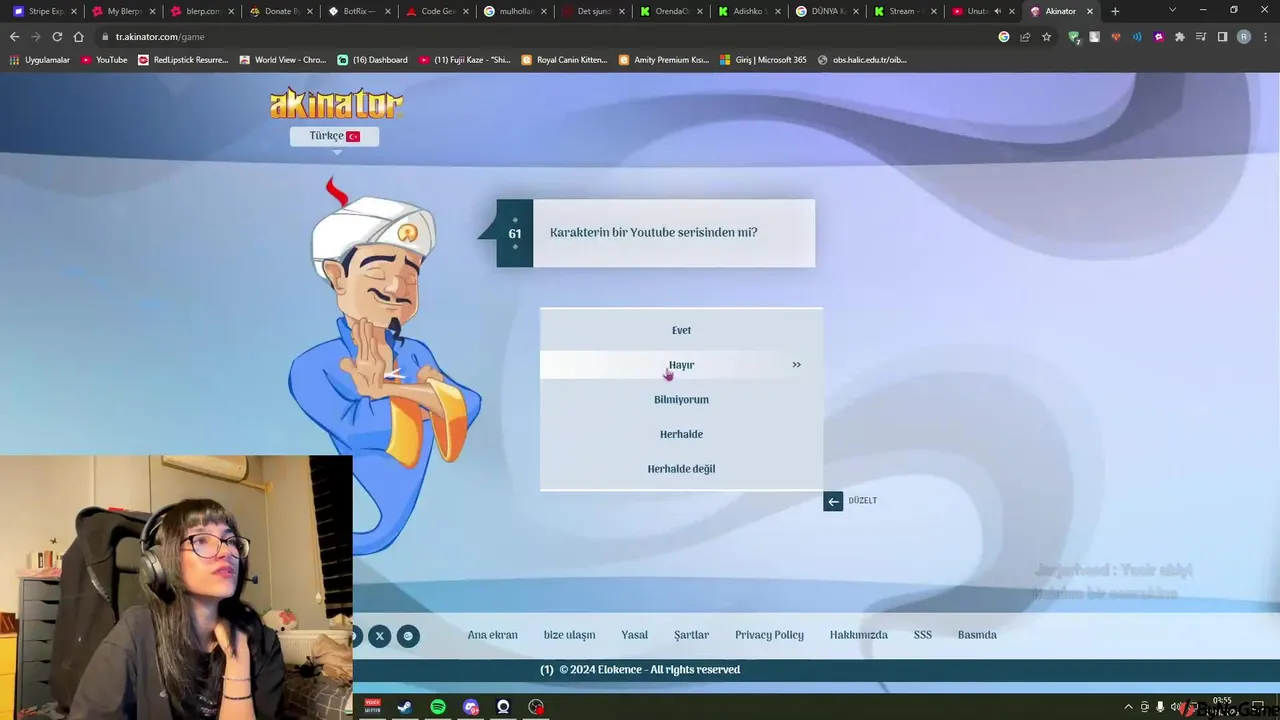
Task: Click the share page icon
Action: tap(1025, 37)
